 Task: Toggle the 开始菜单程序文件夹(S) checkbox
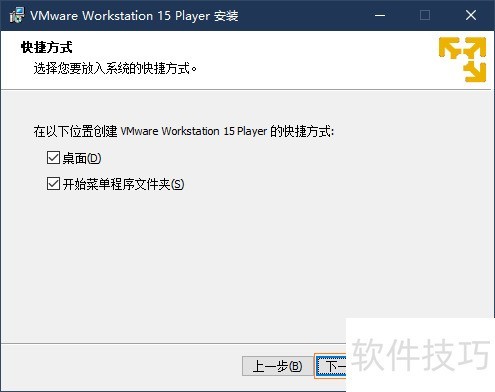coord(53,184)
